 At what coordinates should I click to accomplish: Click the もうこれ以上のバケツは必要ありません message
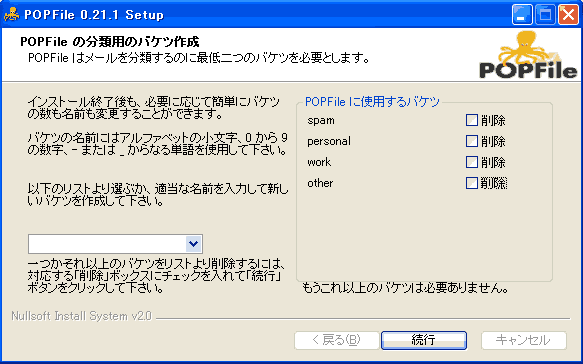coord(405,288)
